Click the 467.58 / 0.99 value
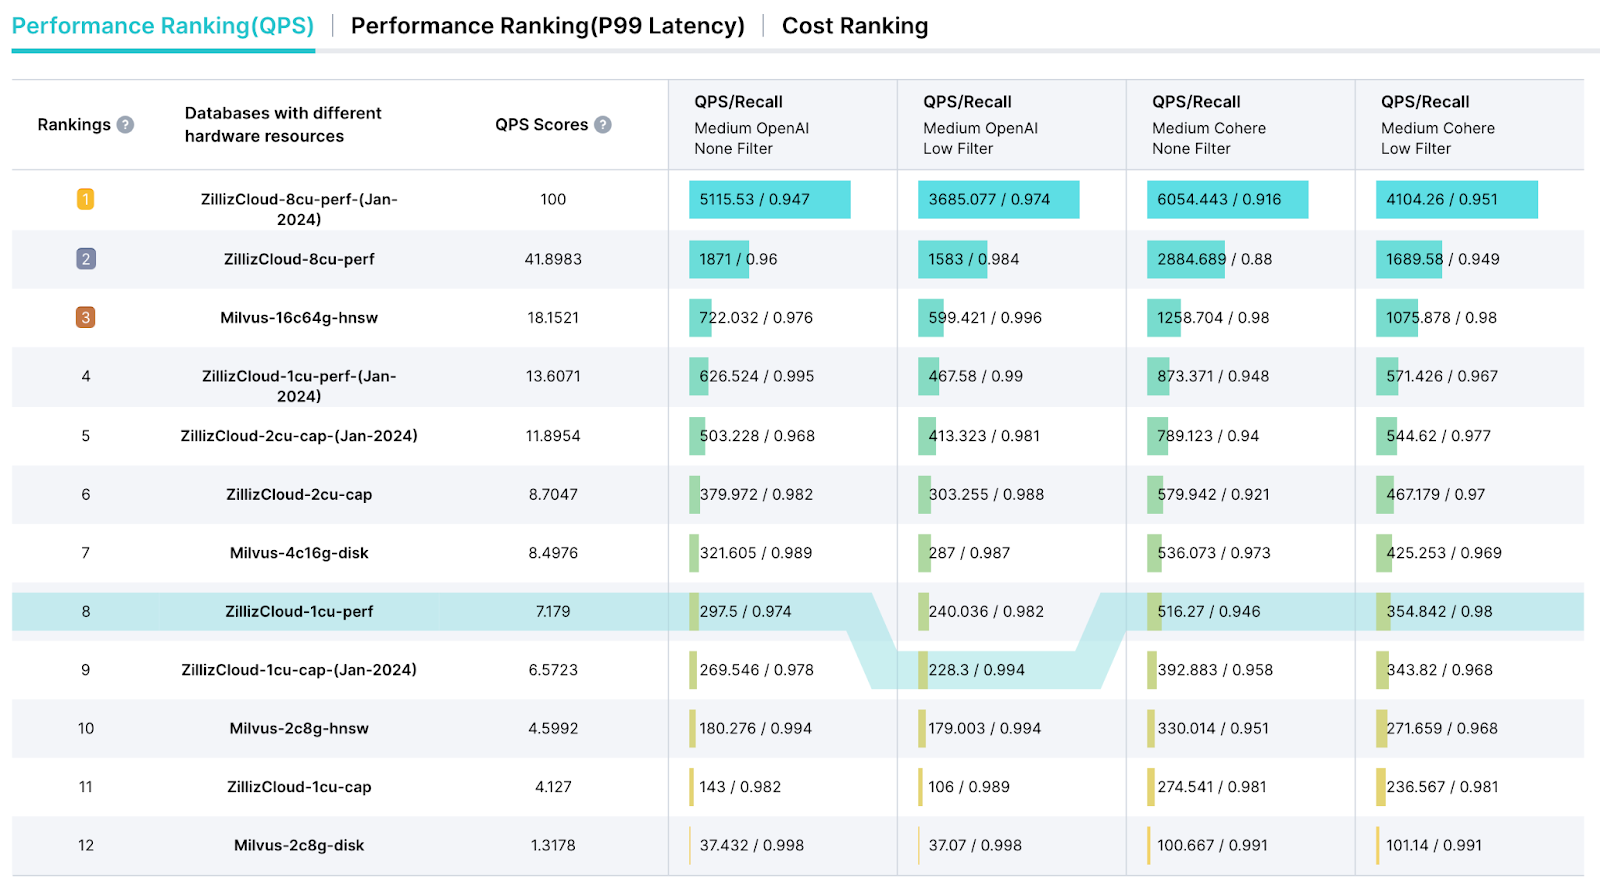 (x=975, y=376)
